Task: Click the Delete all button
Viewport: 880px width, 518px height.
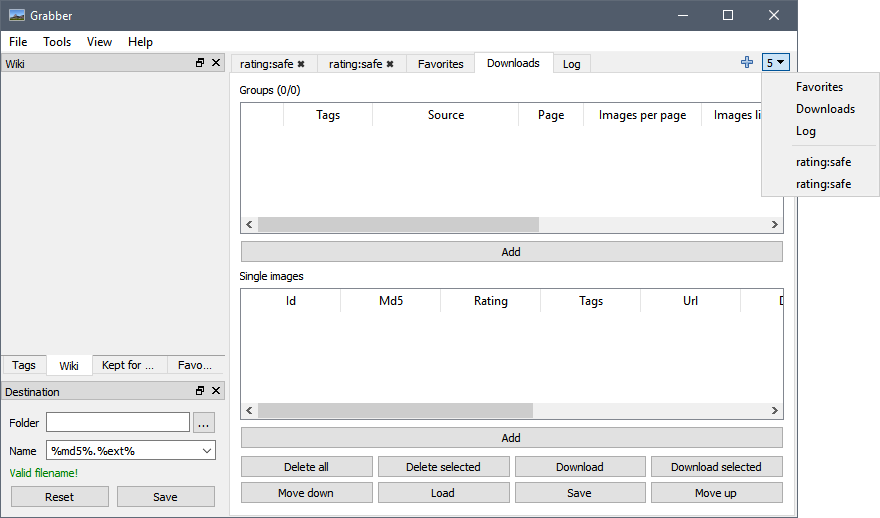Action: point(306,467)
